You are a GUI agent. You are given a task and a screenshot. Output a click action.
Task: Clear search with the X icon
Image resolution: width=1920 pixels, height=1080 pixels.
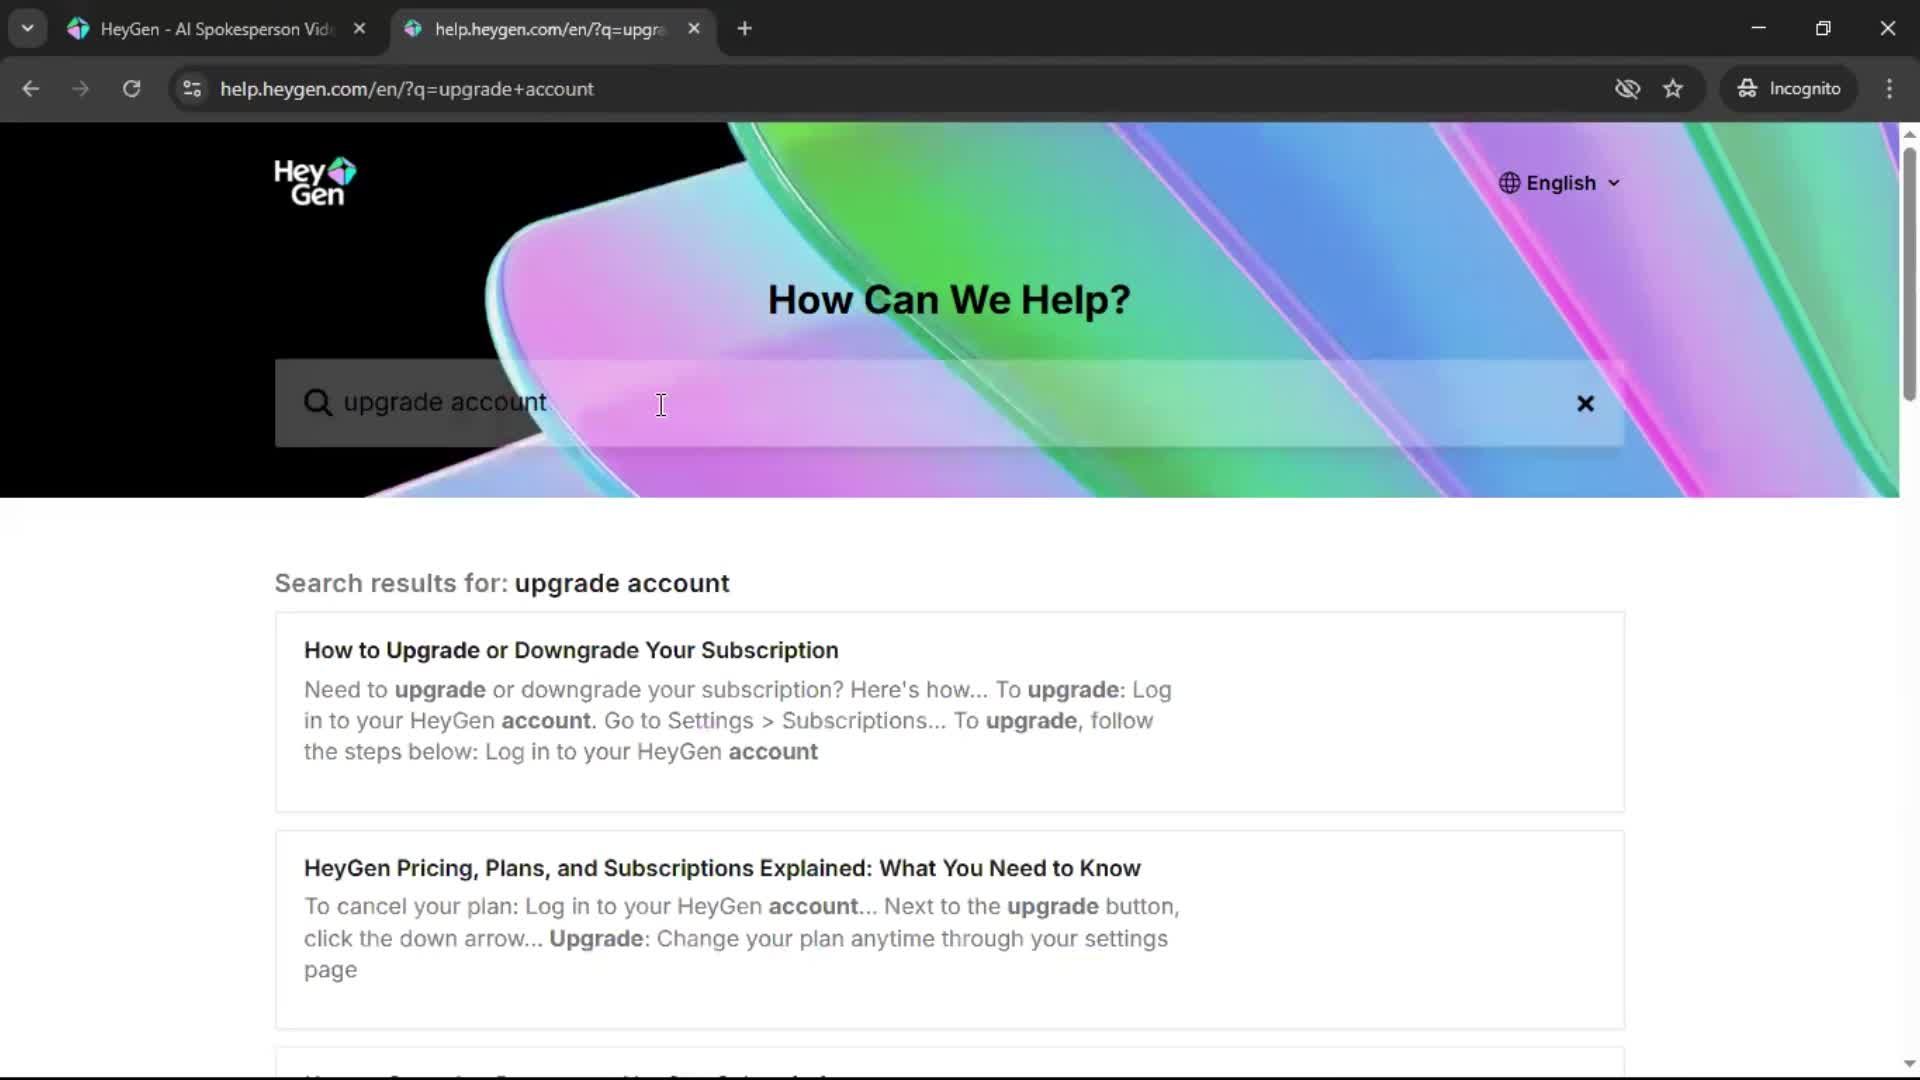(x=1585, y=404)
